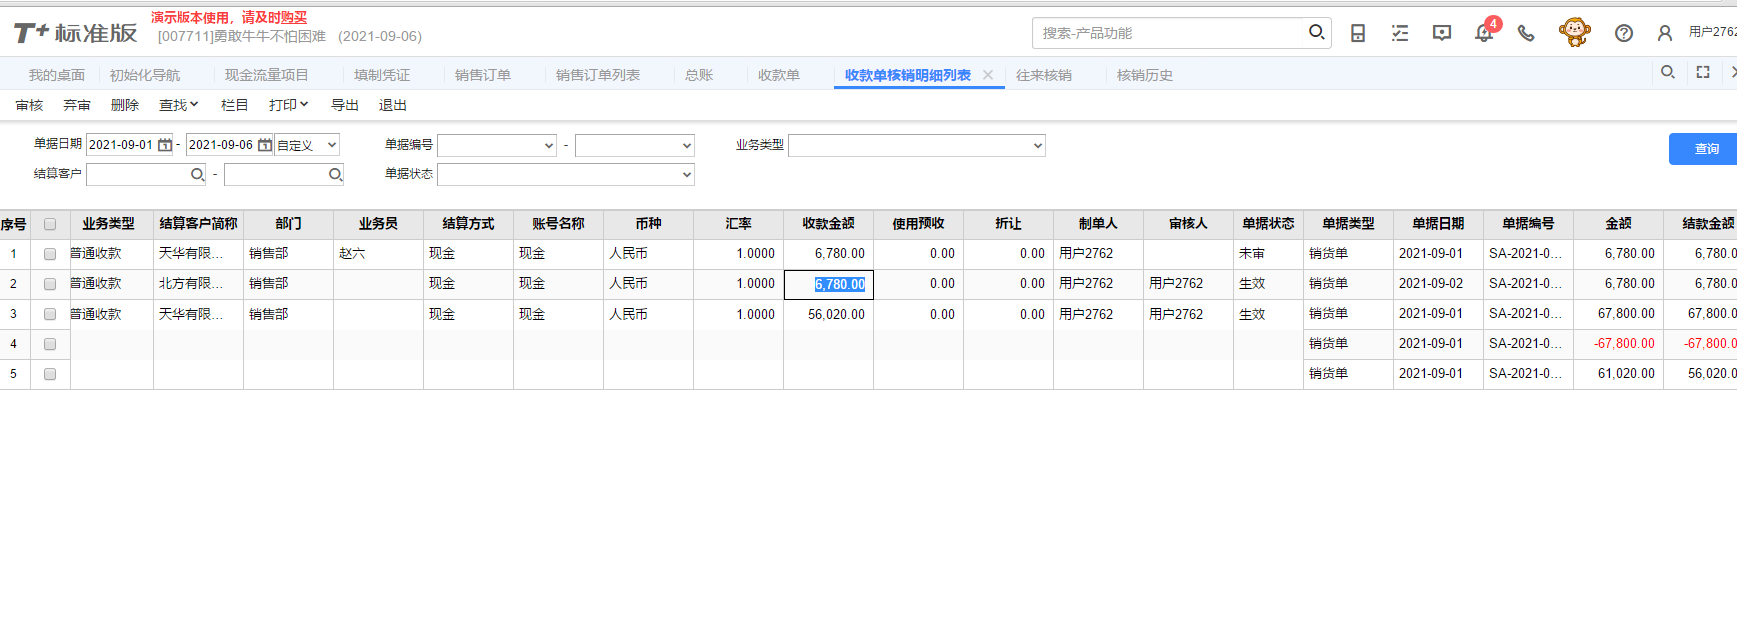Click the 收款金额 column header
The height and width of the screenshot is (643, 1737).
[829, 224]
